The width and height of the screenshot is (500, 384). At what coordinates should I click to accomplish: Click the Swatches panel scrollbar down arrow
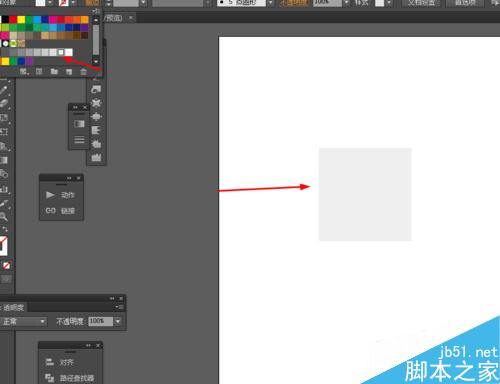tap(96, 61)
